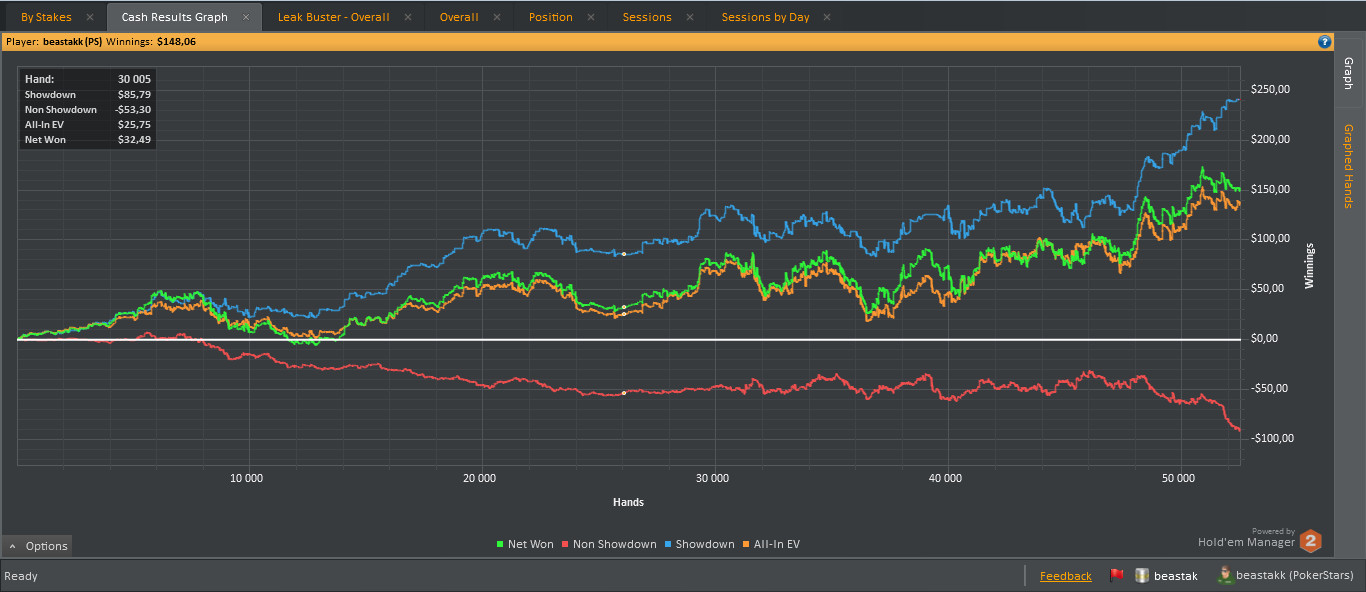1366x592 pixels.
Task: Click the Net Won value $32,49
Action: coord(134,140)
